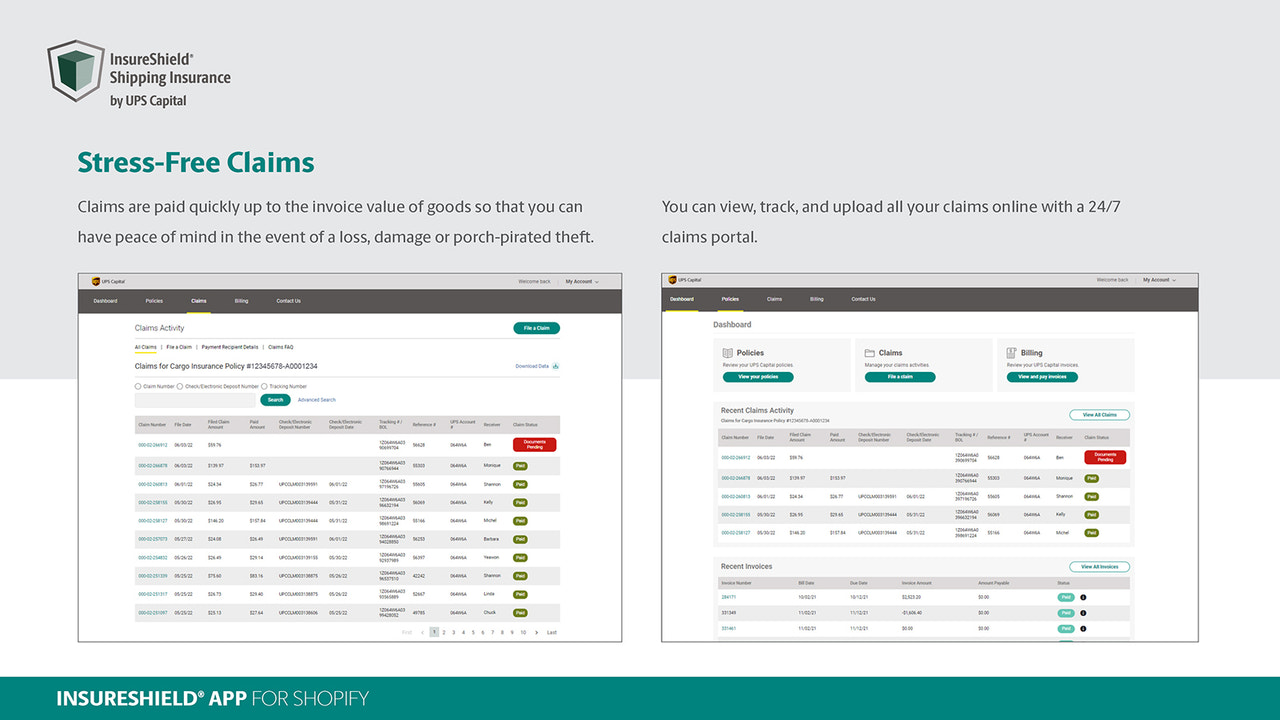The height and width of the screenshot is (720, 1280).
Task: Click page 3 in the claims pagination
Action: pyautogui.click(x=454, y=632)
